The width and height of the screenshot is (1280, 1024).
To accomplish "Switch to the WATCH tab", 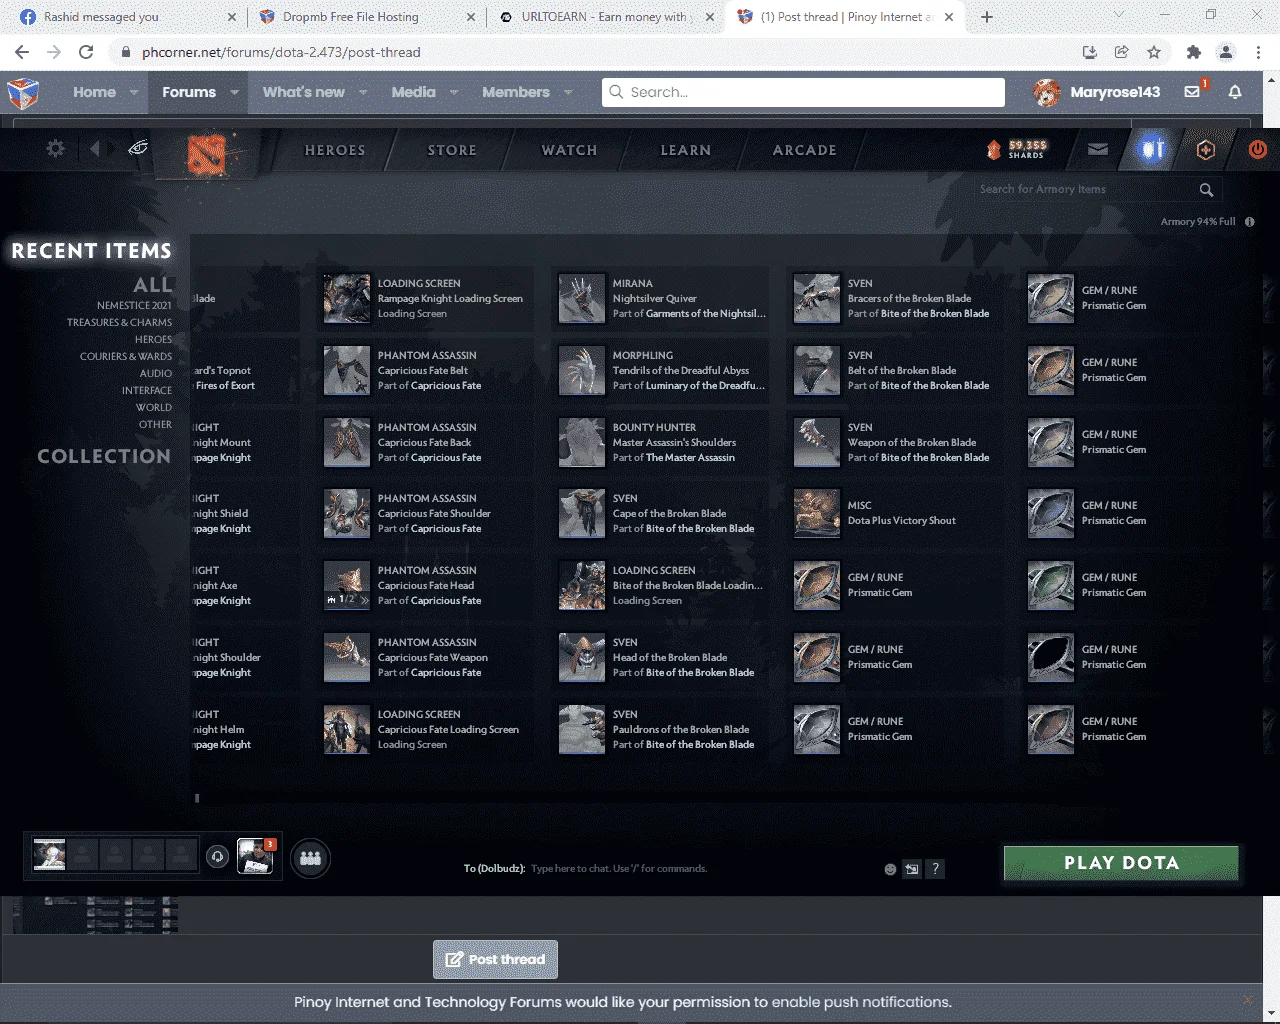I will click(569, 150).
